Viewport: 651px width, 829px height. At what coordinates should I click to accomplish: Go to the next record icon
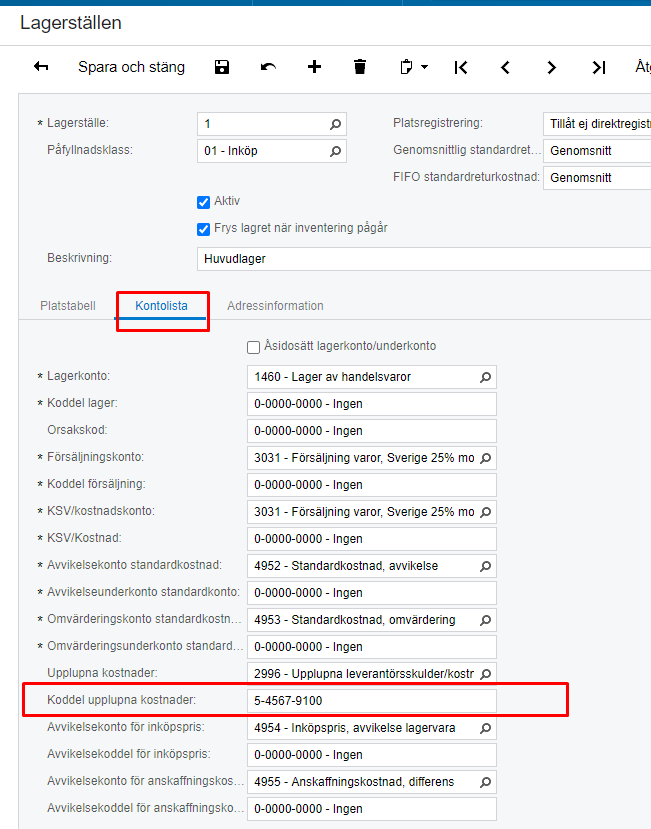coord(551,67)
